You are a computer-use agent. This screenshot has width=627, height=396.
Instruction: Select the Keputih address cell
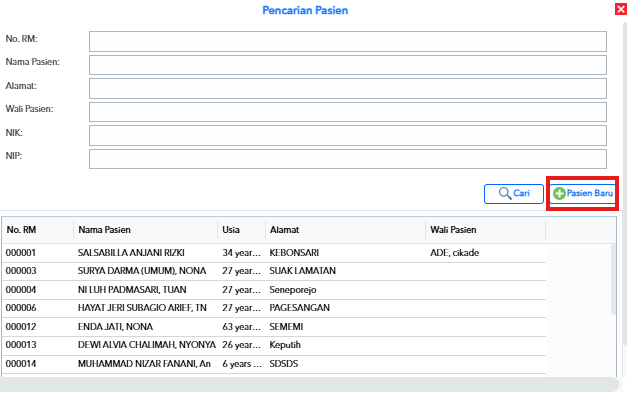point(285,345)
